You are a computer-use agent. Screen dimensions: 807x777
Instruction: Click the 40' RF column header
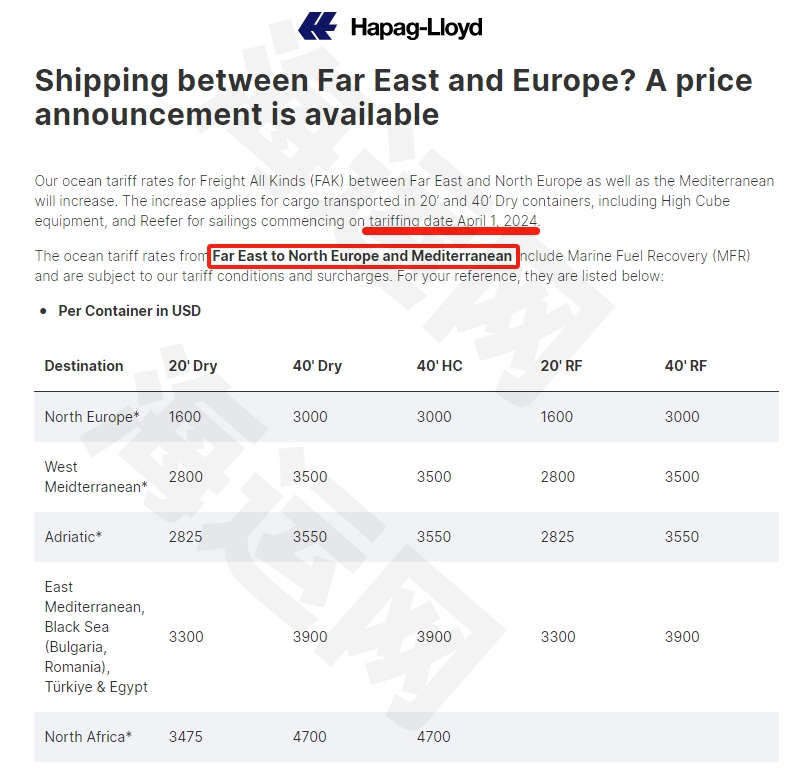point(686,366)
